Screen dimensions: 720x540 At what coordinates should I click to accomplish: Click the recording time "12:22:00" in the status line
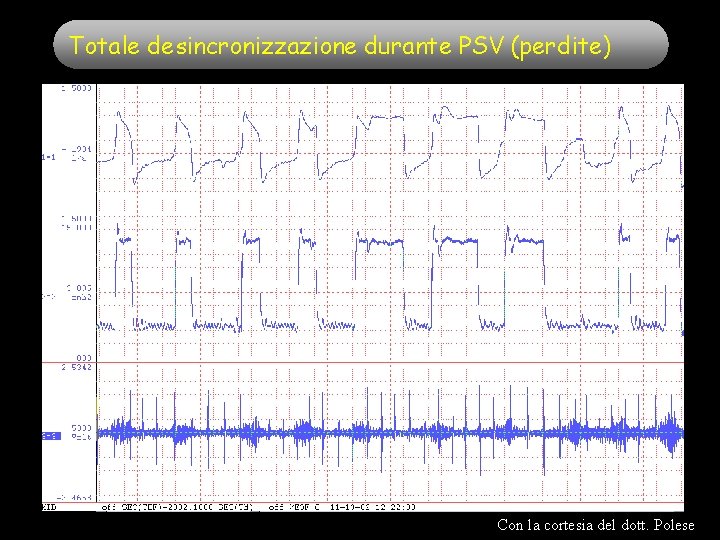pyautogui.click(x=397, y=507)
